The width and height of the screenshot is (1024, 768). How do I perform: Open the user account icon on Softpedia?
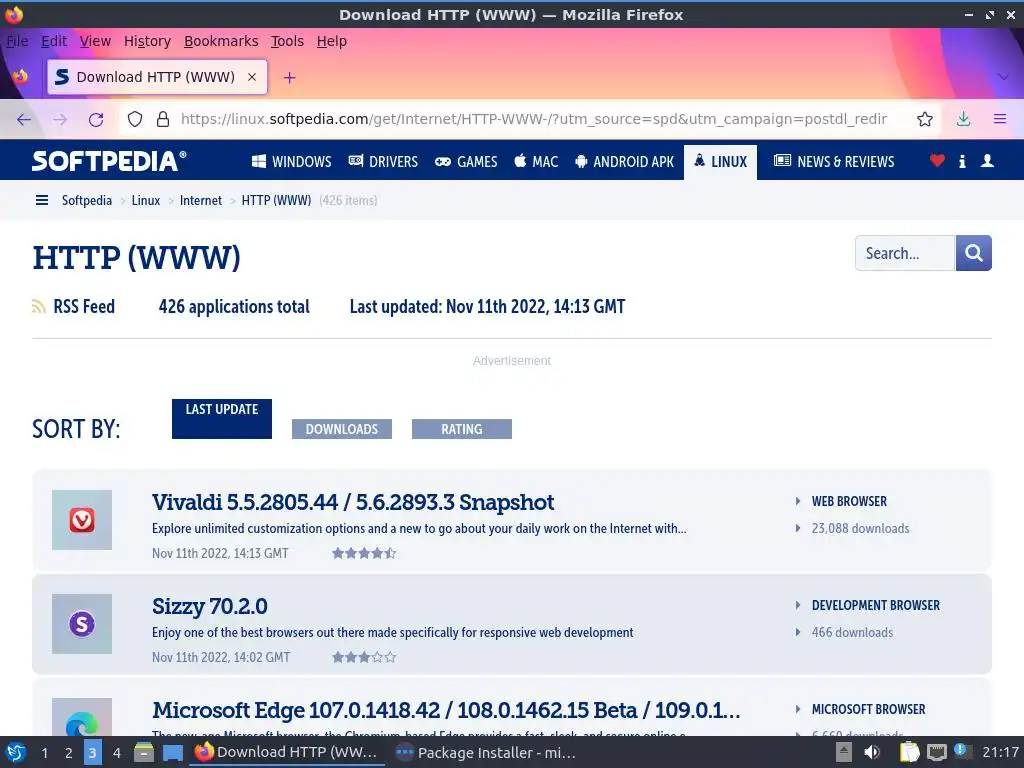pyautogui.click(x=987, y=161)
